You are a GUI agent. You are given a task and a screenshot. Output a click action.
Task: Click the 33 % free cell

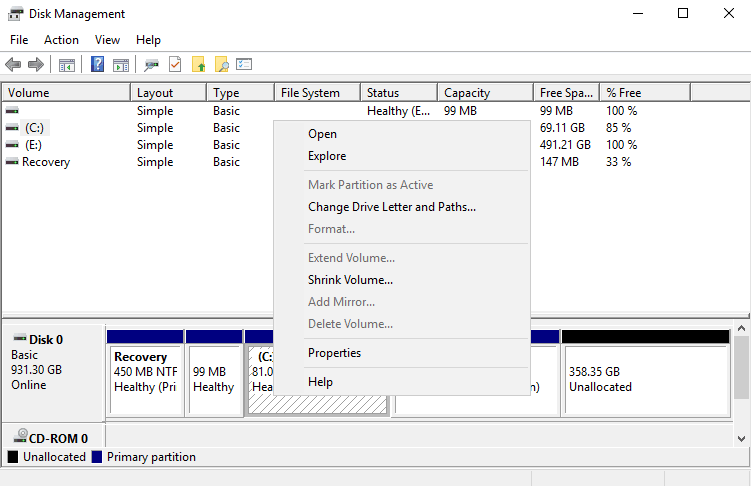[x=618, y=162]
